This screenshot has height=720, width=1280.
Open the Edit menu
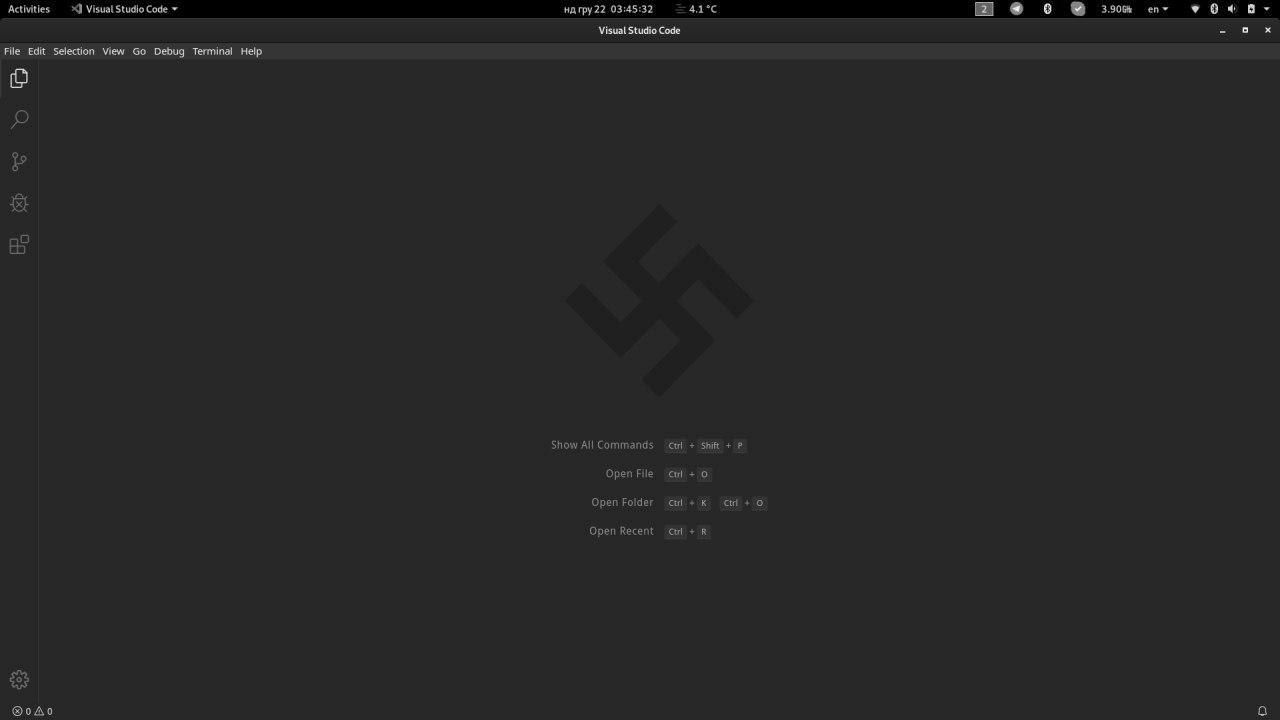click(x=37, y=51)
